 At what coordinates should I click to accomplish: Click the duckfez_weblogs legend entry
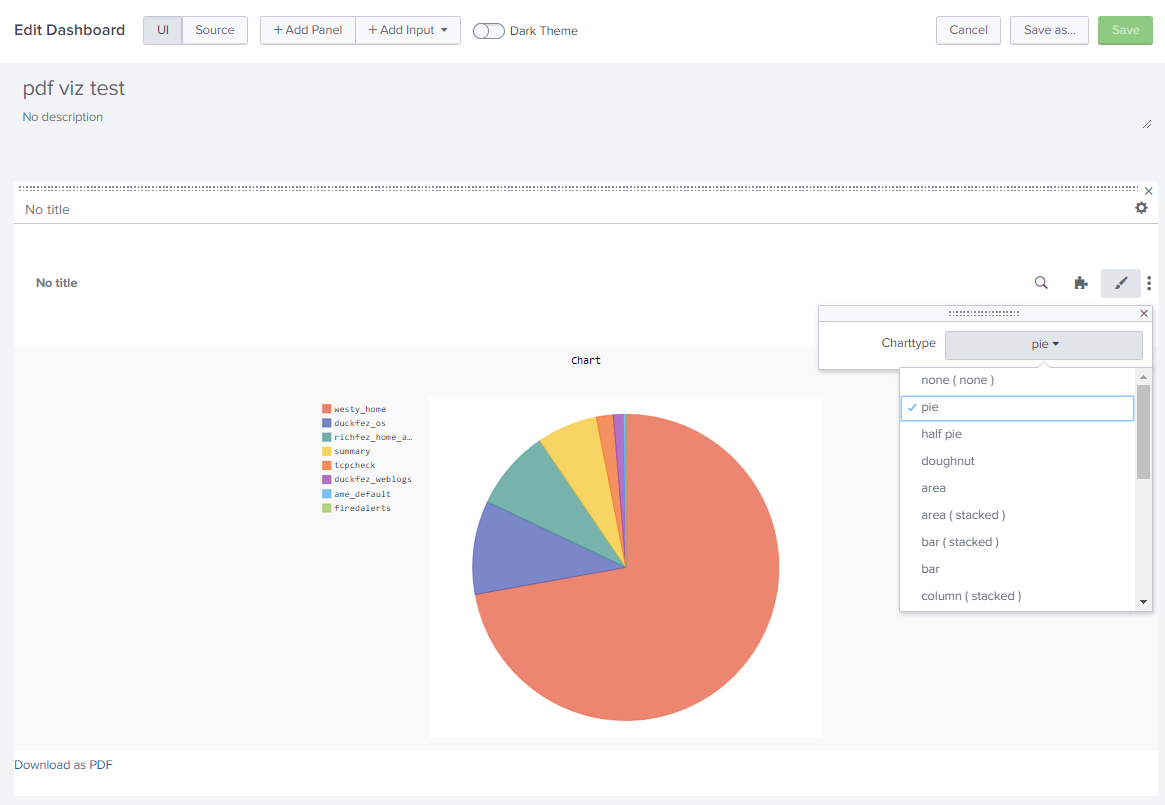click(x=367, y=479)
